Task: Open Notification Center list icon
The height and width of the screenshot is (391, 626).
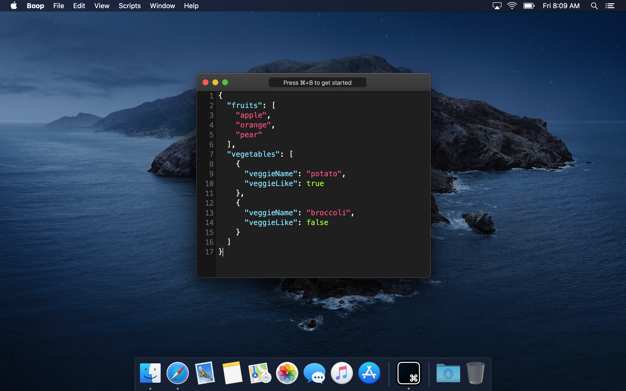Action: click(x=610, y=6)
